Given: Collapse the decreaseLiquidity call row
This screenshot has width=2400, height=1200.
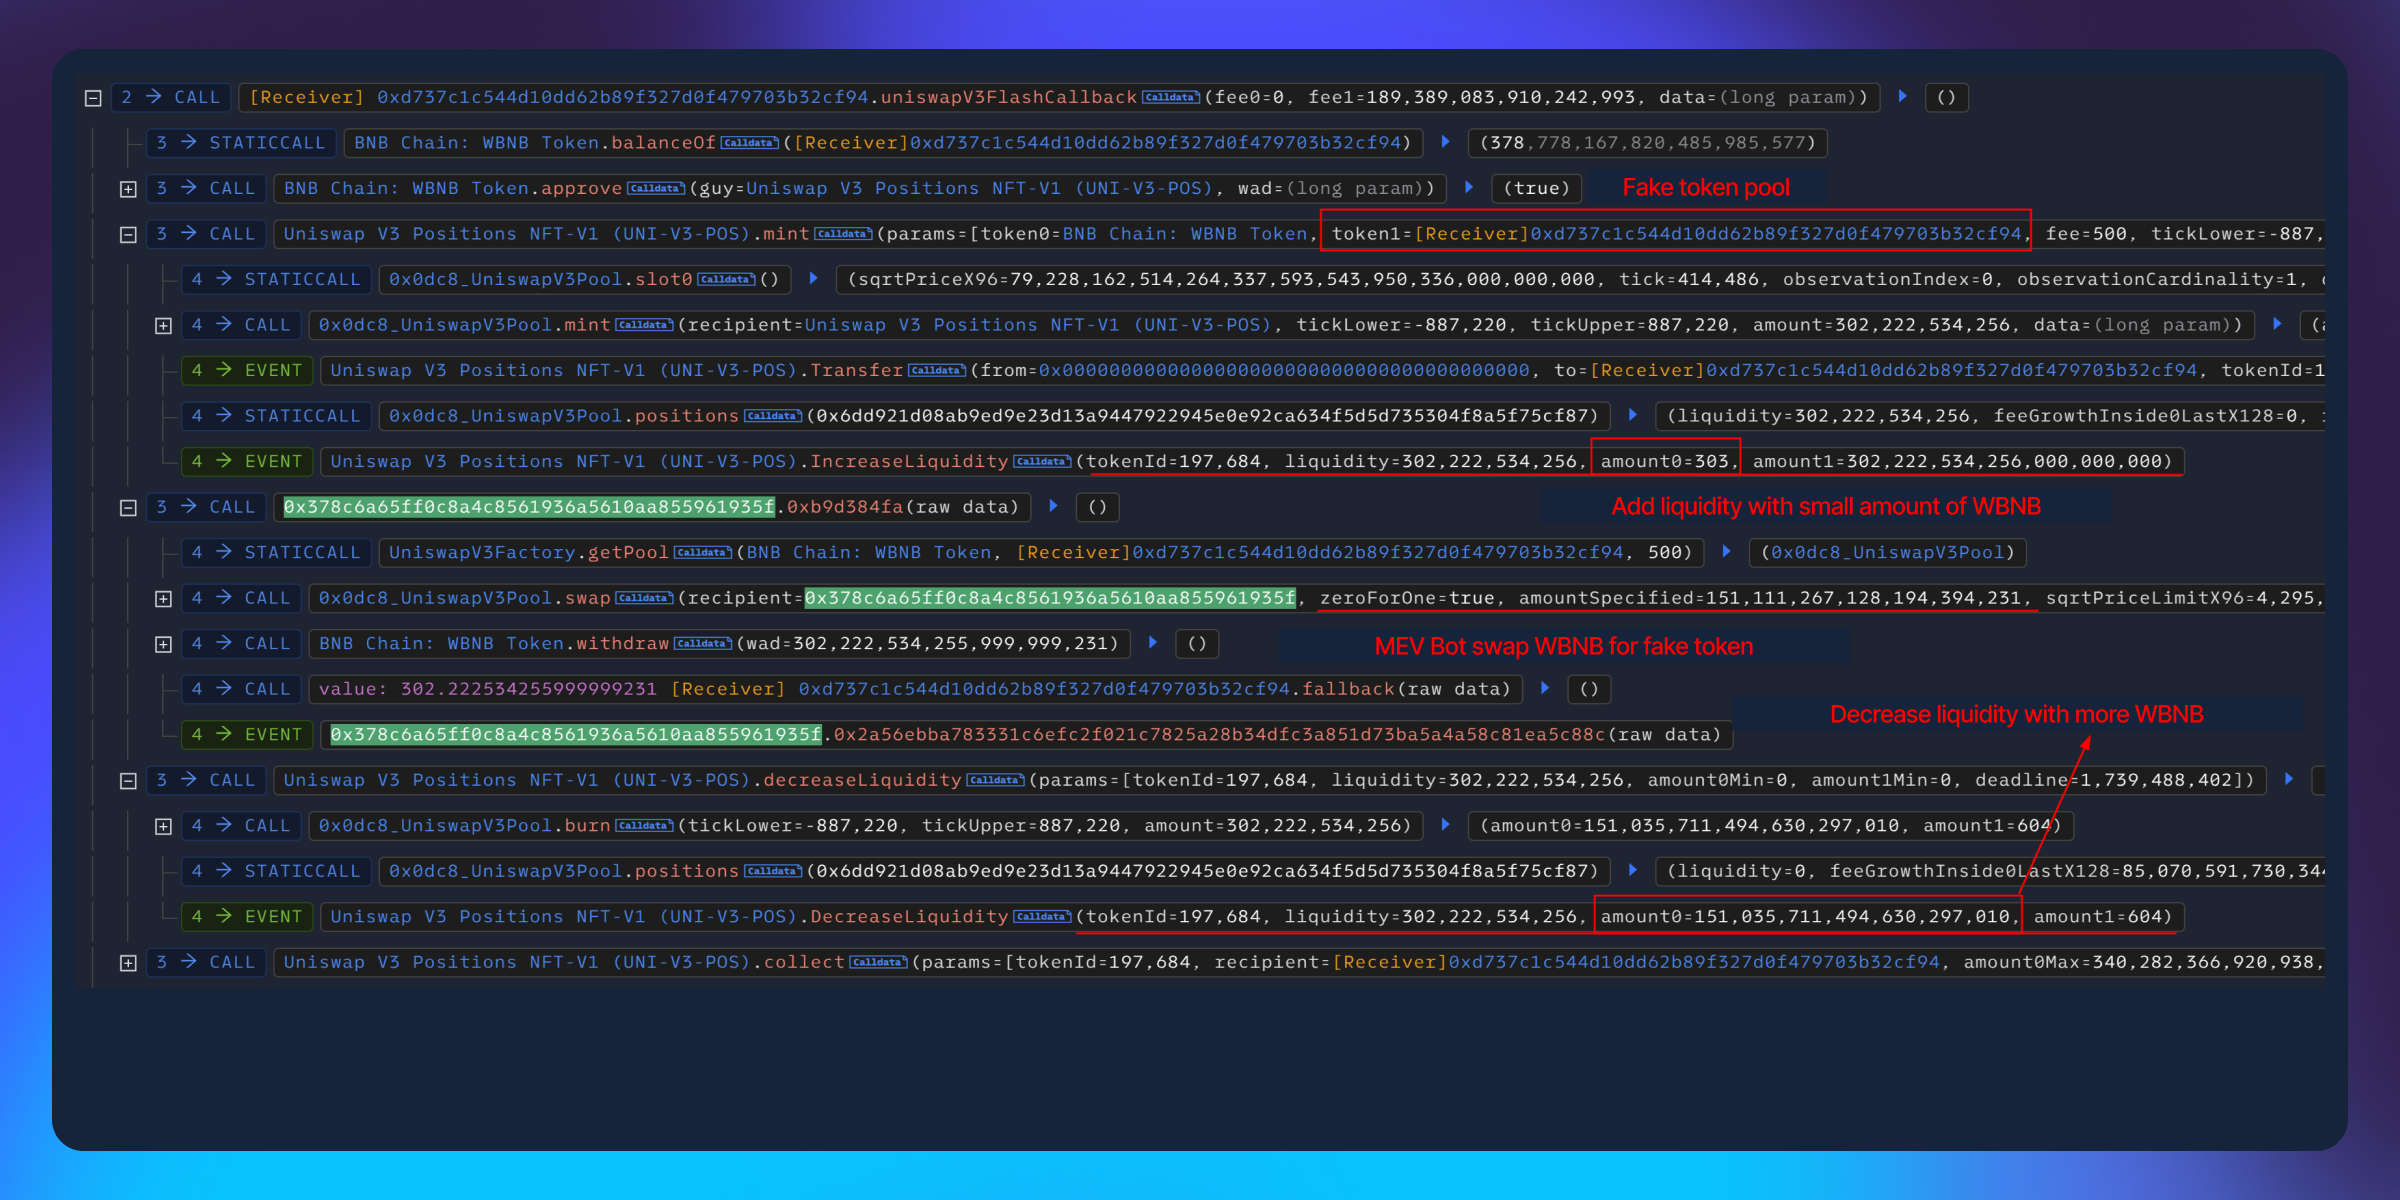Looking at the screenshot, I should click(x=128, y=781).
